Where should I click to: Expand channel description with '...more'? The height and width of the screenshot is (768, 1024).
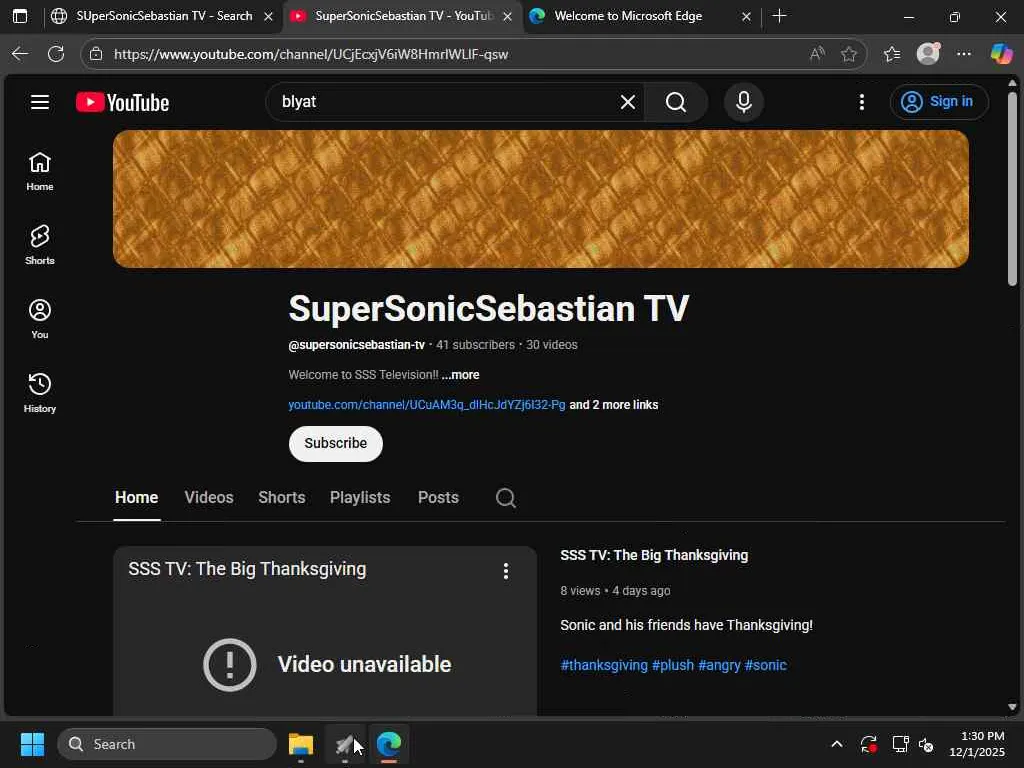pyautogui.click(x=460, y=375)
